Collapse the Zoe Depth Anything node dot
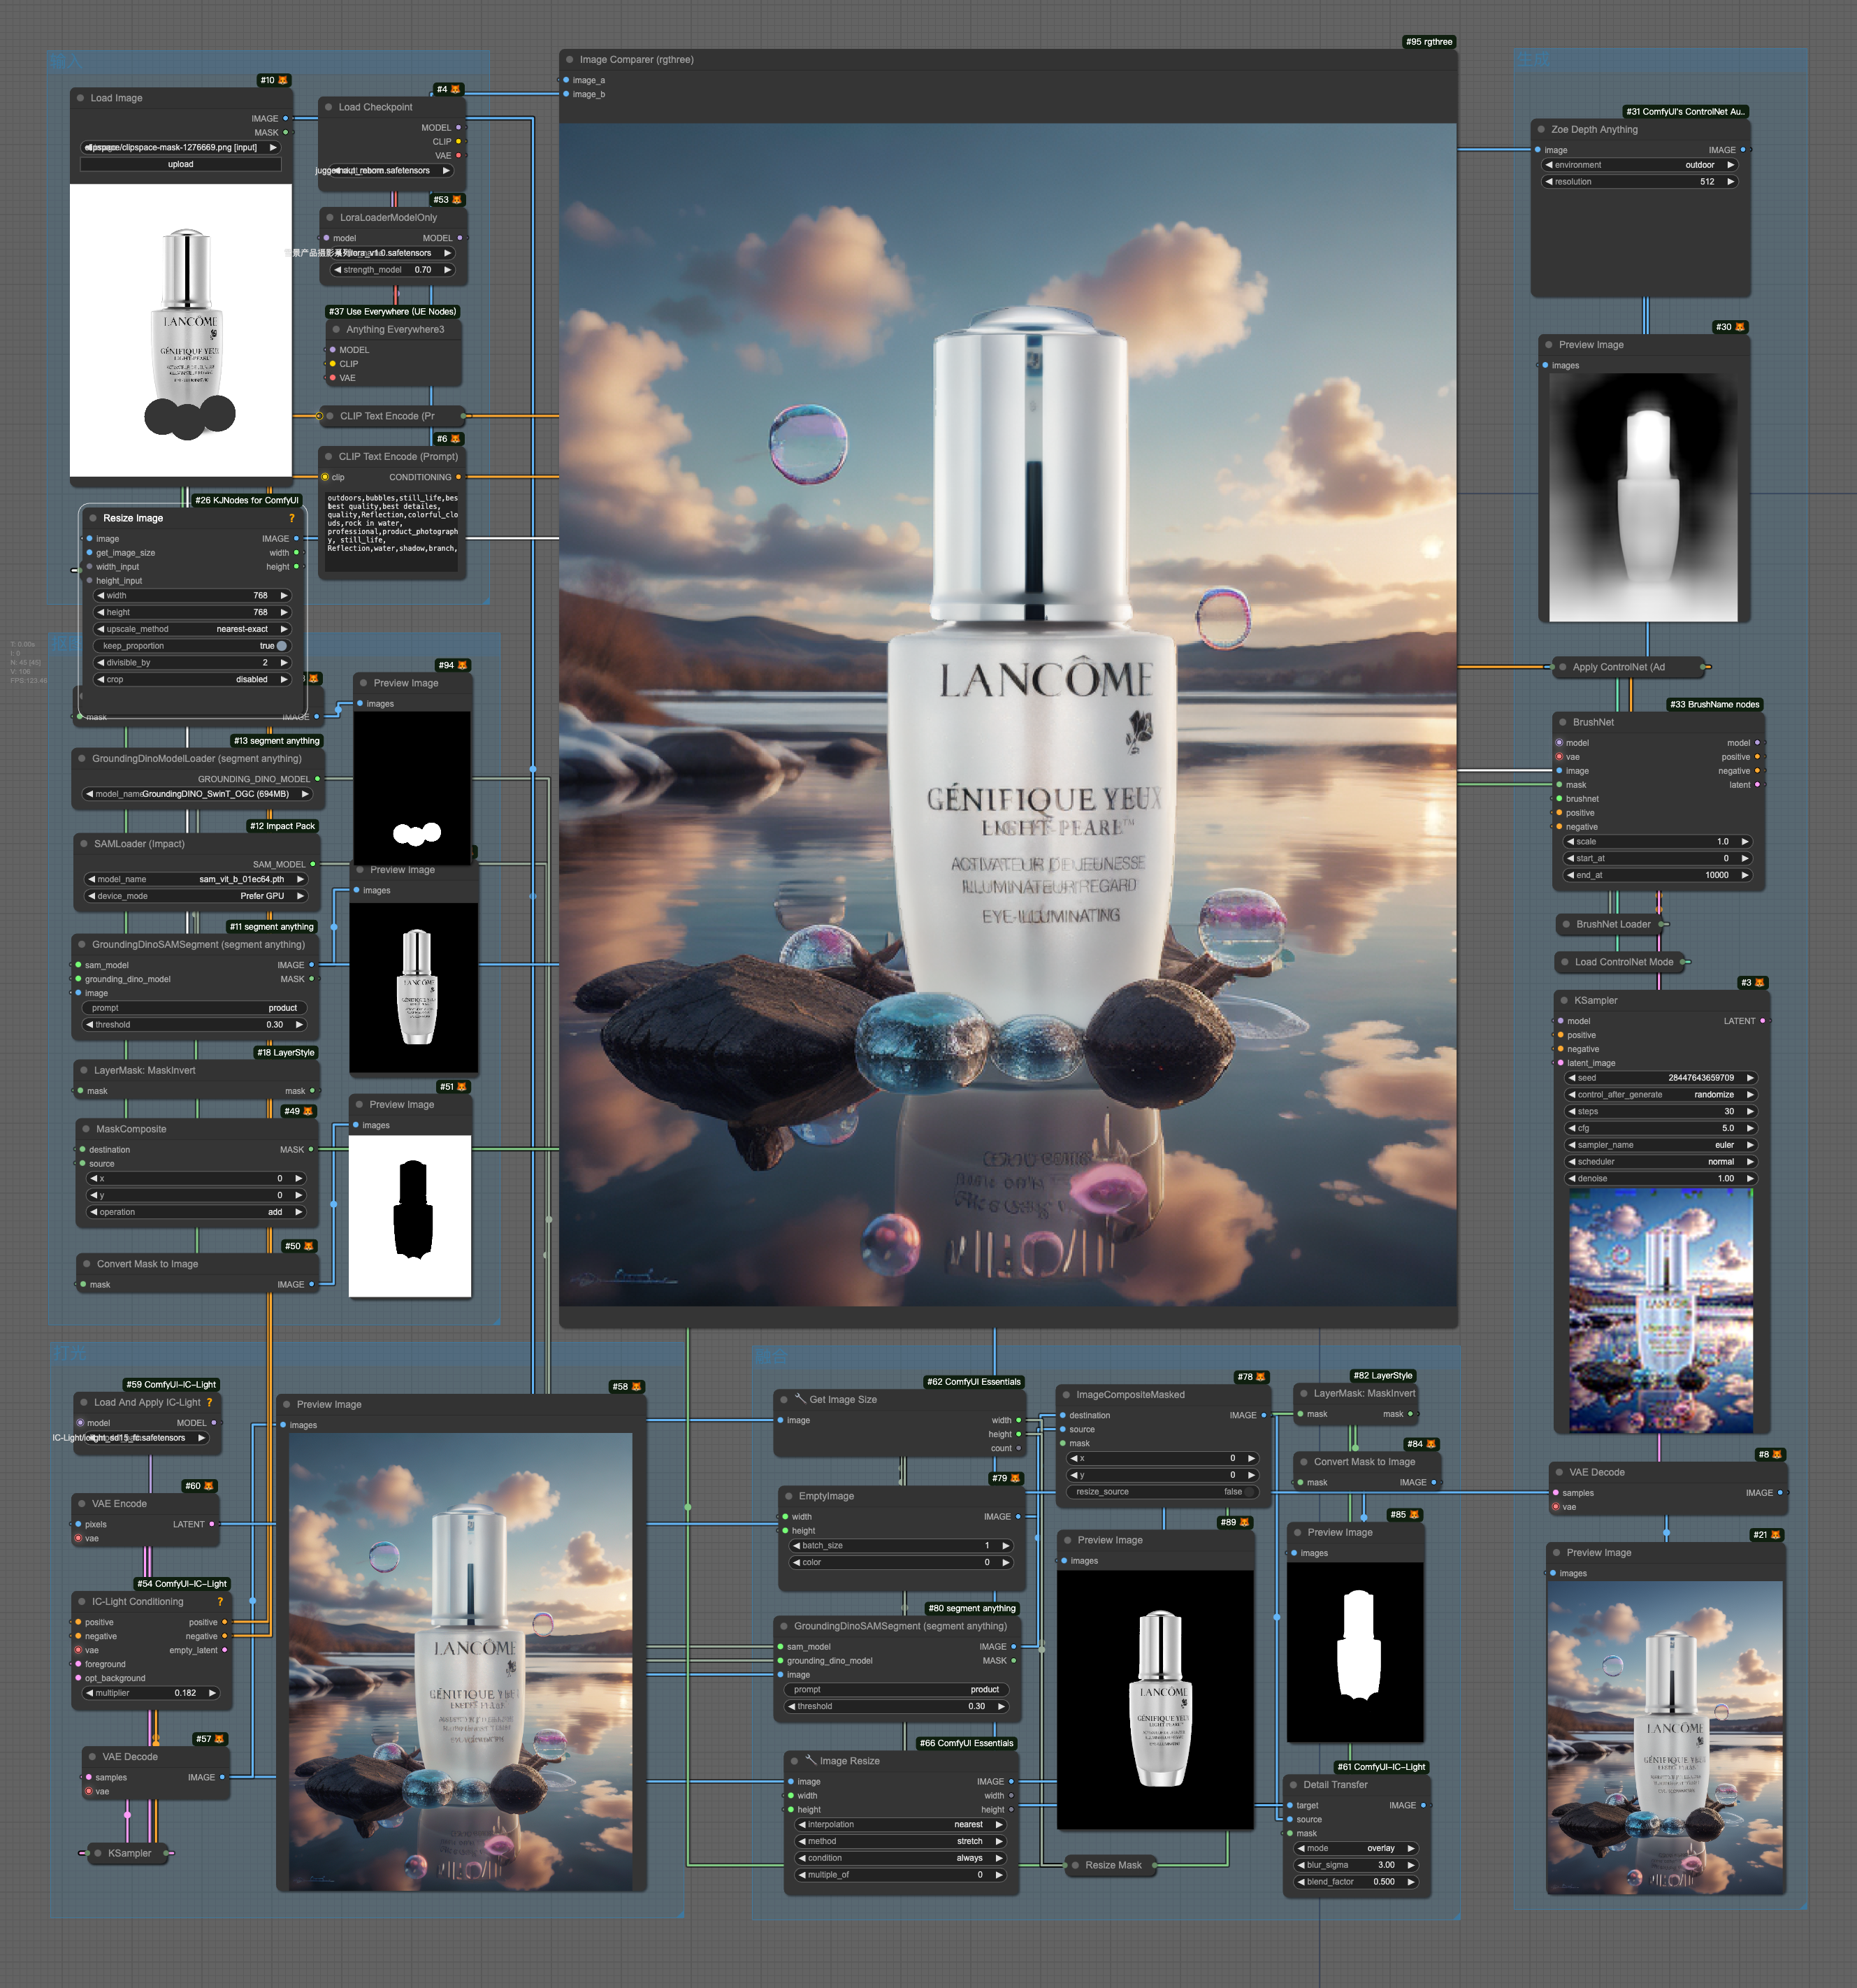1857x1988 pixels. click(x=1541, y=129)
